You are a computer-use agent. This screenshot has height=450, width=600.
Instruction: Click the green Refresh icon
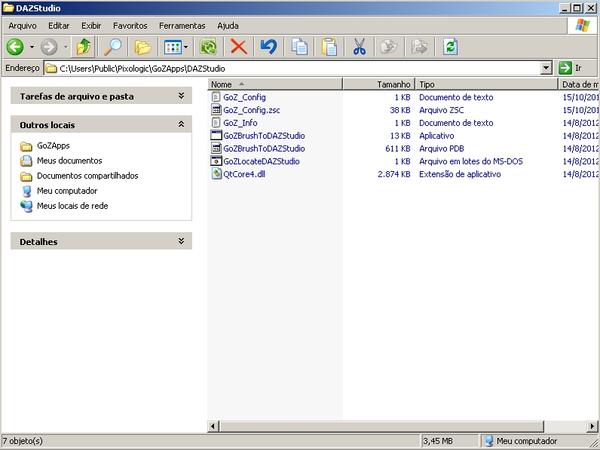click(450, 47)
